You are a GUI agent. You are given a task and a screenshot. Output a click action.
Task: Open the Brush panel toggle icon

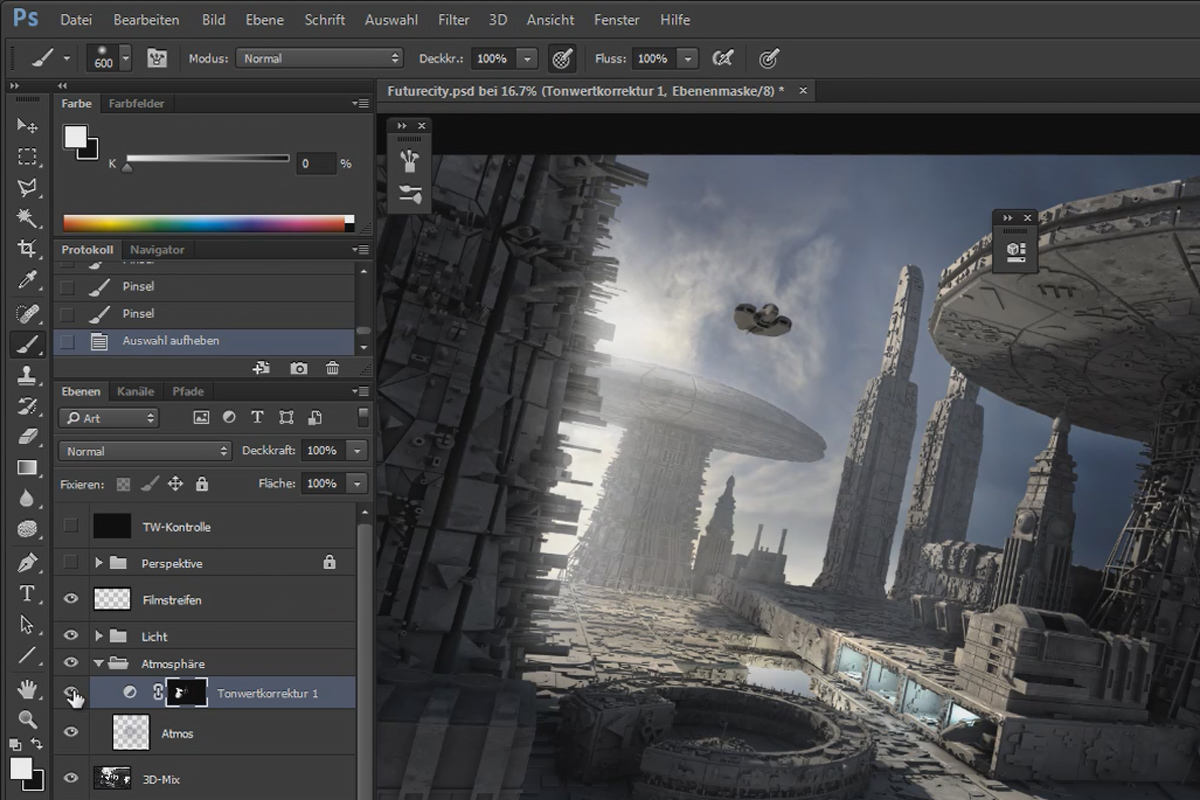[157, 58]
